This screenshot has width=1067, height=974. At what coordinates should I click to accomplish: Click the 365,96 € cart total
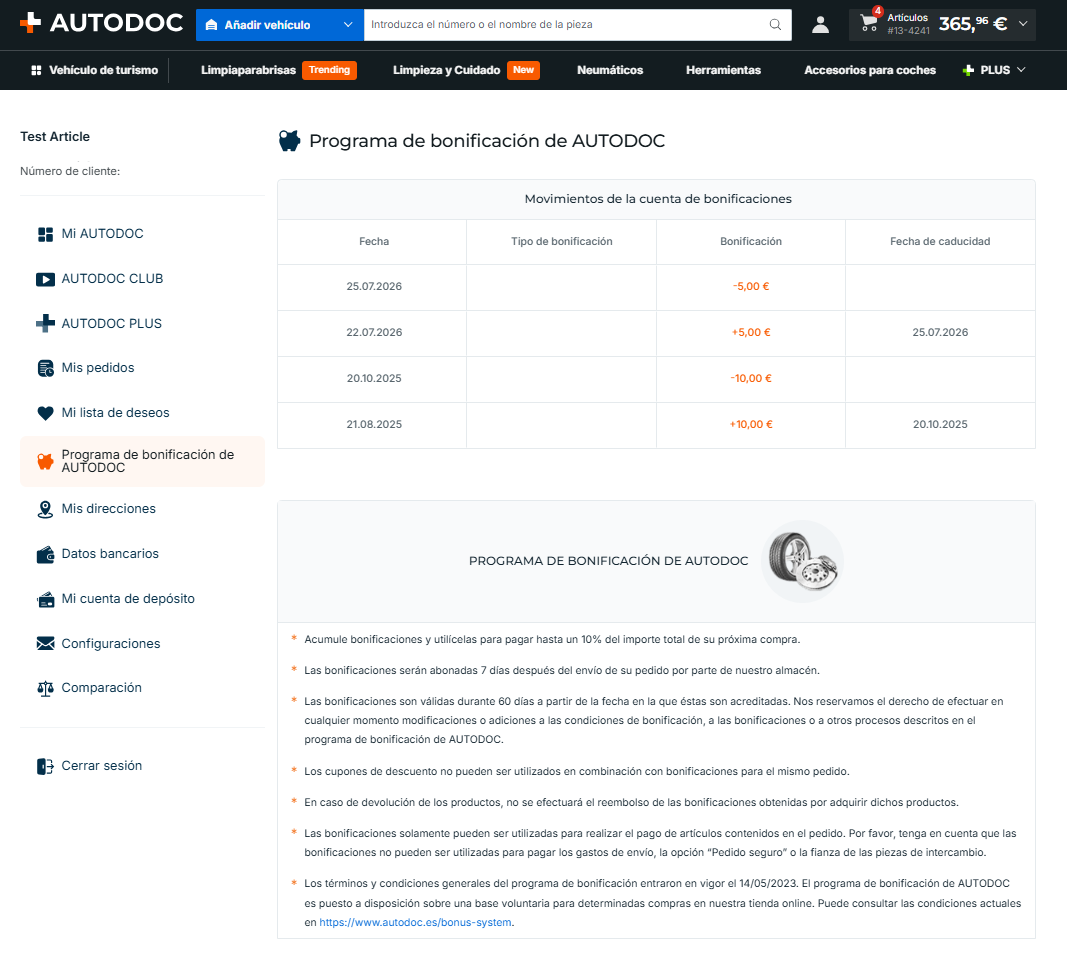point(972,24)
